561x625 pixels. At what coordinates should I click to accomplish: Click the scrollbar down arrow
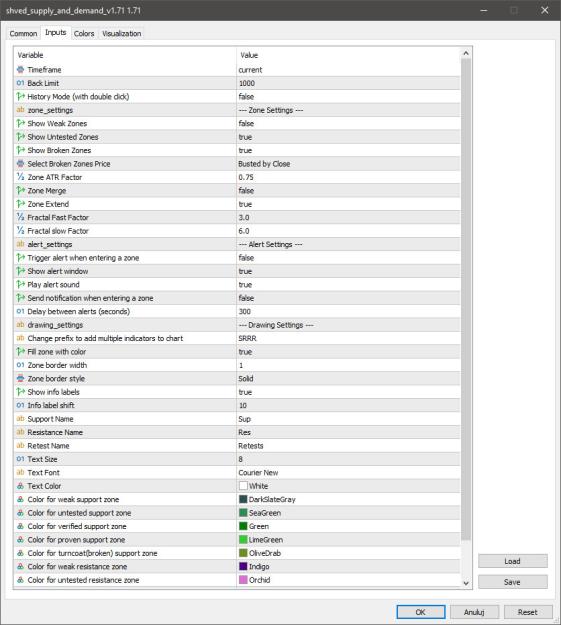466,583
